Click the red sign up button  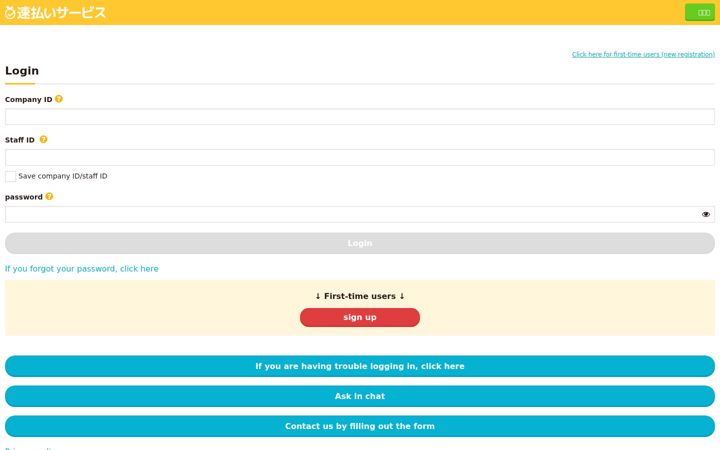tap(360, 317)
